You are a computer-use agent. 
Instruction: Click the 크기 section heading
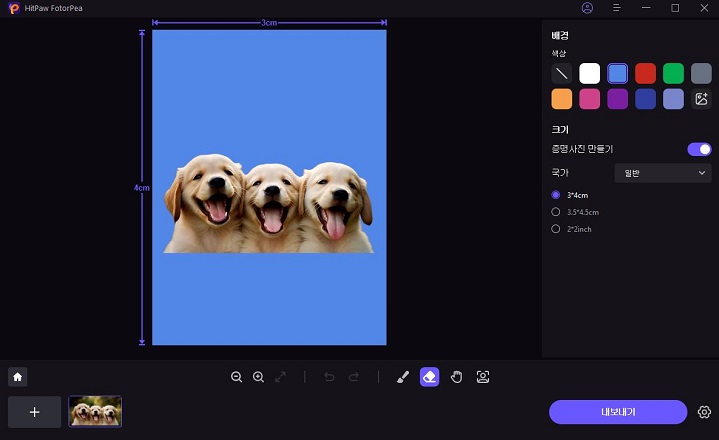click(560, 130)
